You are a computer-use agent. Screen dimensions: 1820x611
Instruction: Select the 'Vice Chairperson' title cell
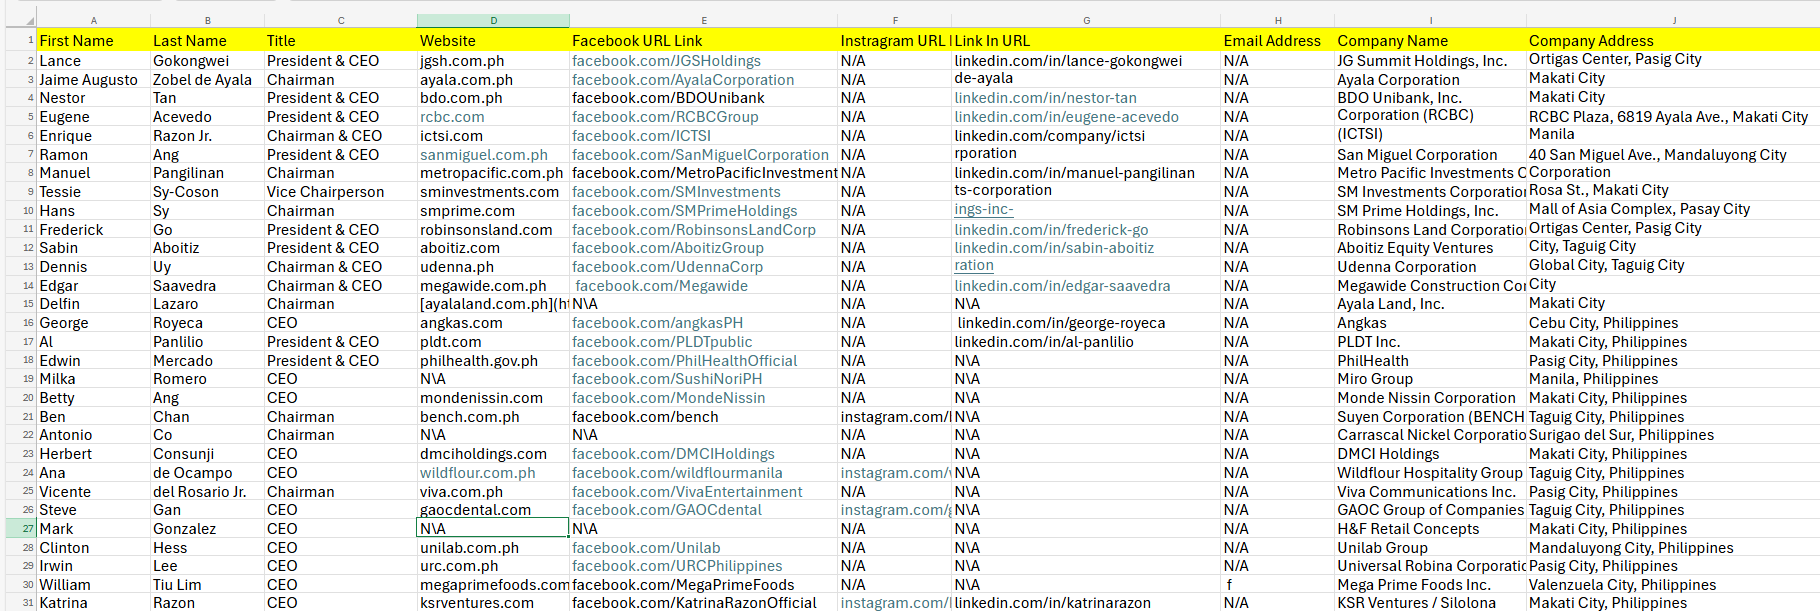point(341,192)
